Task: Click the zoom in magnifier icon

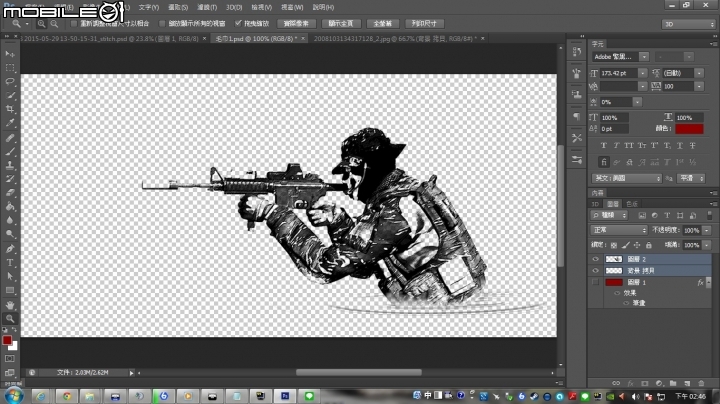Action: tap(40, 22)
